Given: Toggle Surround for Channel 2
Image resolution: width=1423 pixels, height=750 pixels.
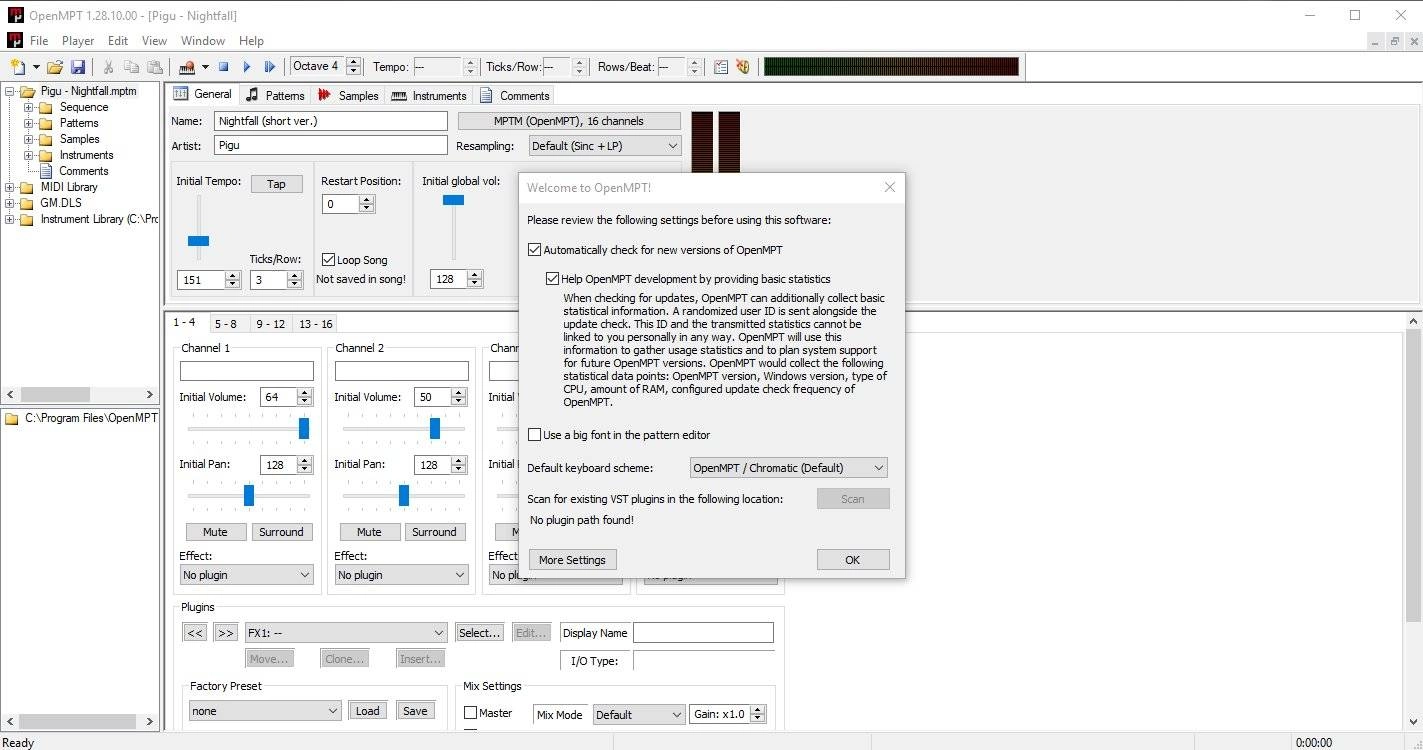Looking at the screenshot, I should click(x=434, y=532).
